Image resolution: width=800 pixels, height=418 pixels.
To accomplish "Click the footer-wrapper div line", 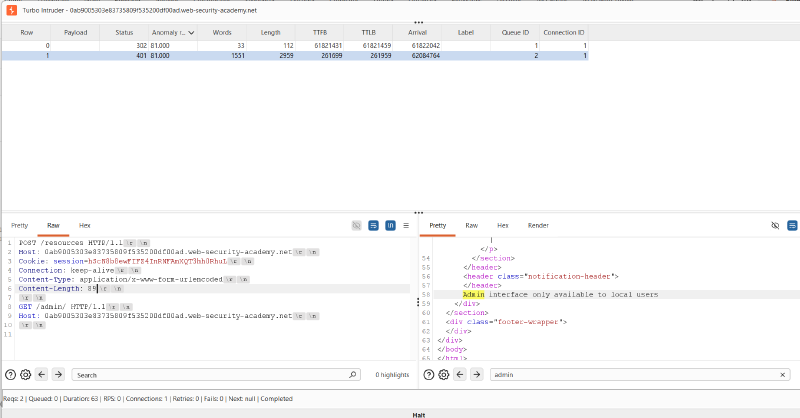I will click(506, 322).
